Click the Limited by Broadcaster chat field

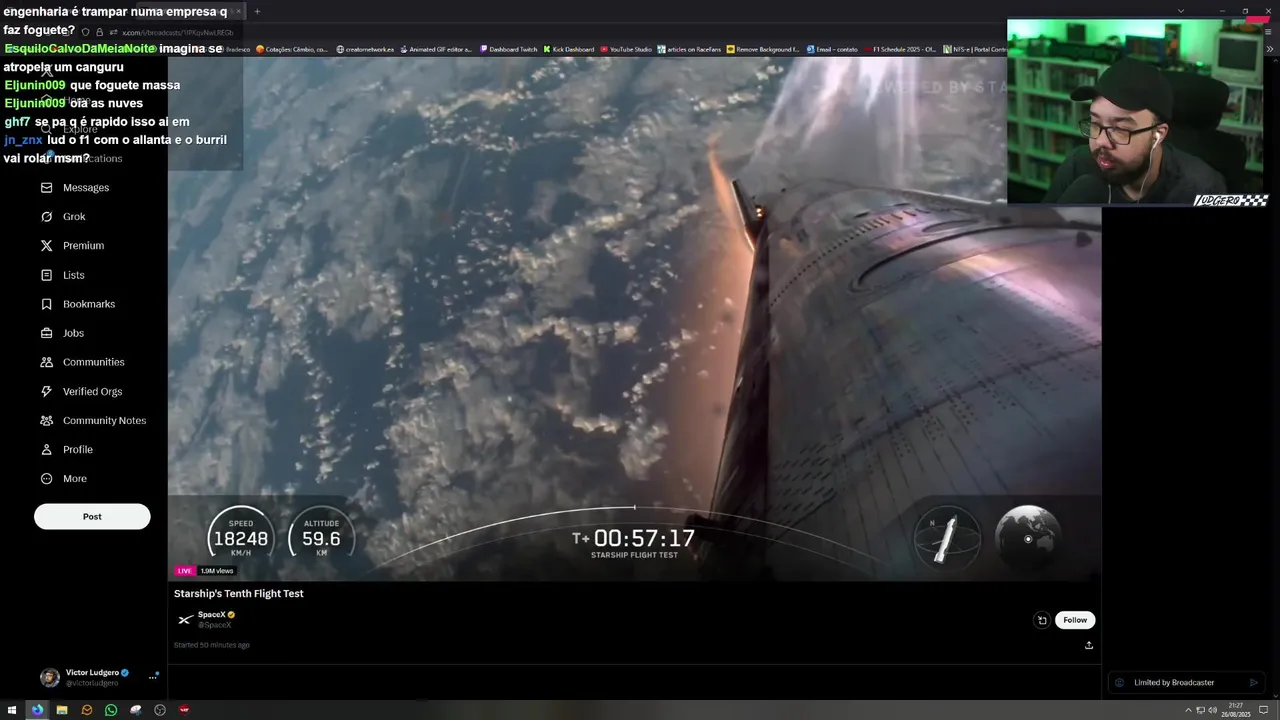(x=1186, y=683)
